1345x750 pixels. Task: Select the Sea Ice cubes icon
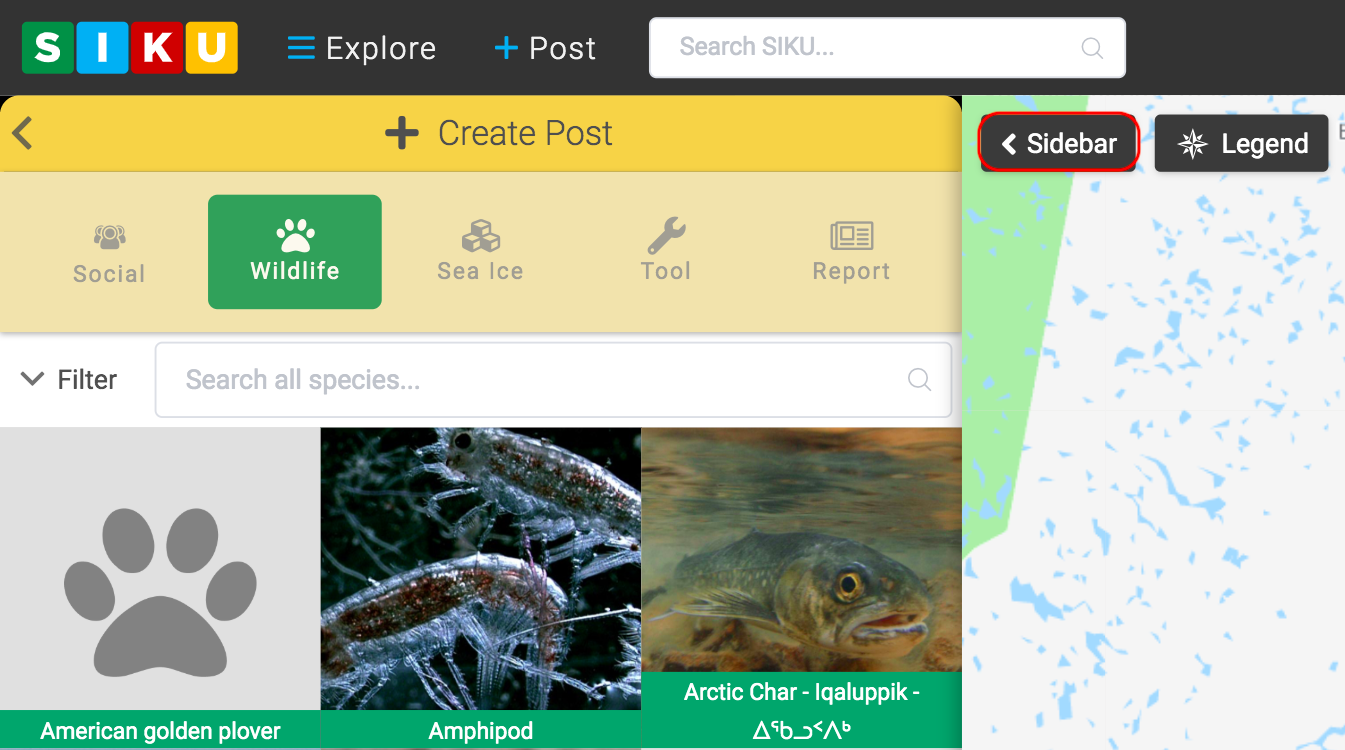[479, 237]
